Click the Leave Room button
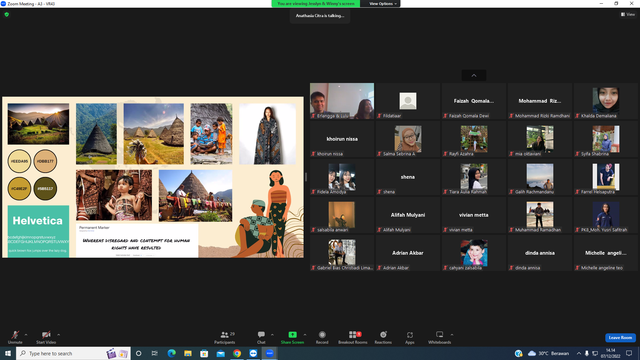 pos(620,338)
